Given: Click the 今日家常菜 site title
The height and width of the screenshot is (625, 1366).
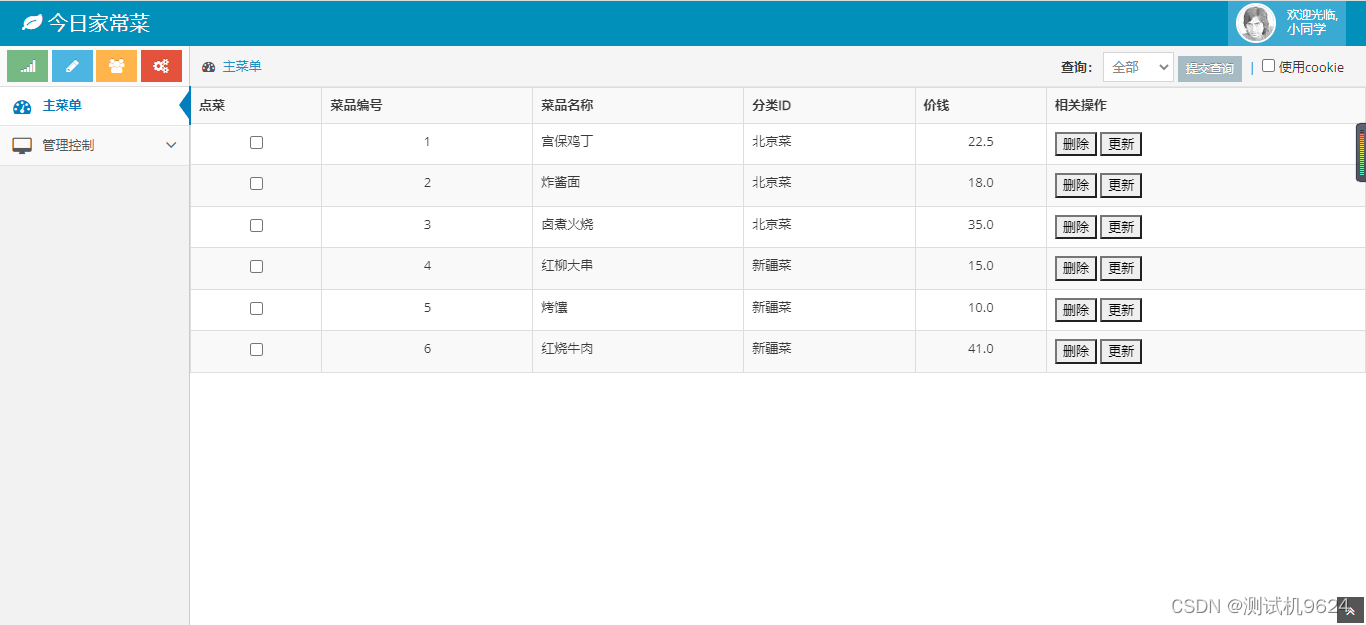Looking at the screenshot, I should pos(99,22).
